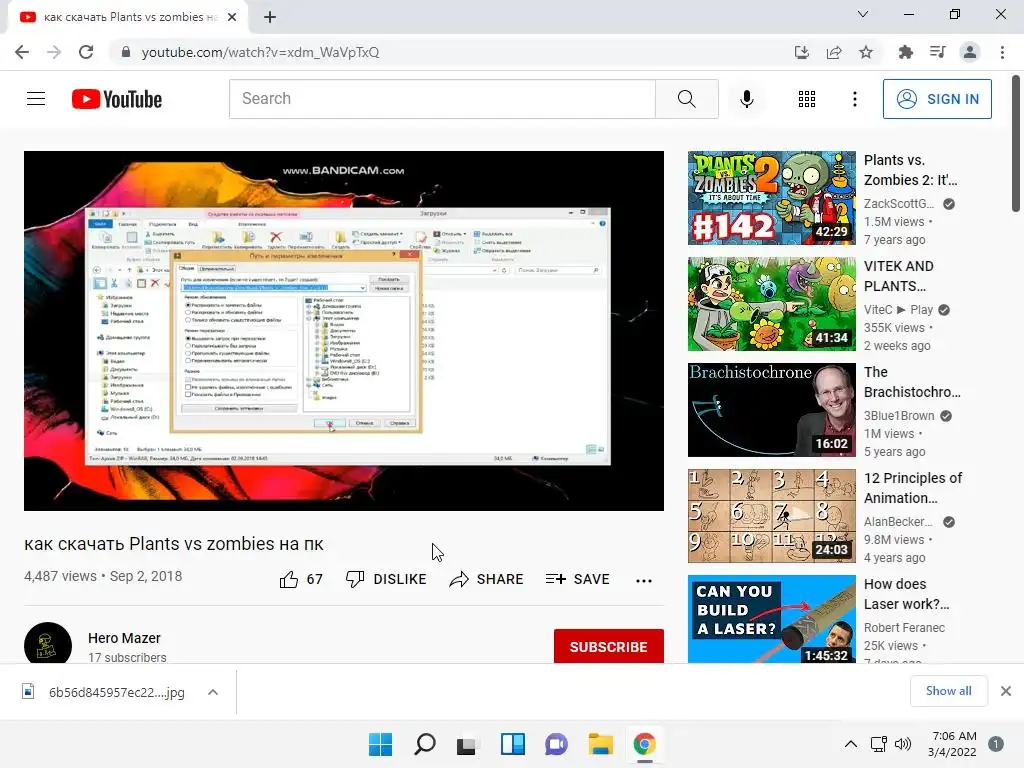Show all downloads
Image resolution: width=1024 pixels, height=768 pixels.
coord(948,691)
